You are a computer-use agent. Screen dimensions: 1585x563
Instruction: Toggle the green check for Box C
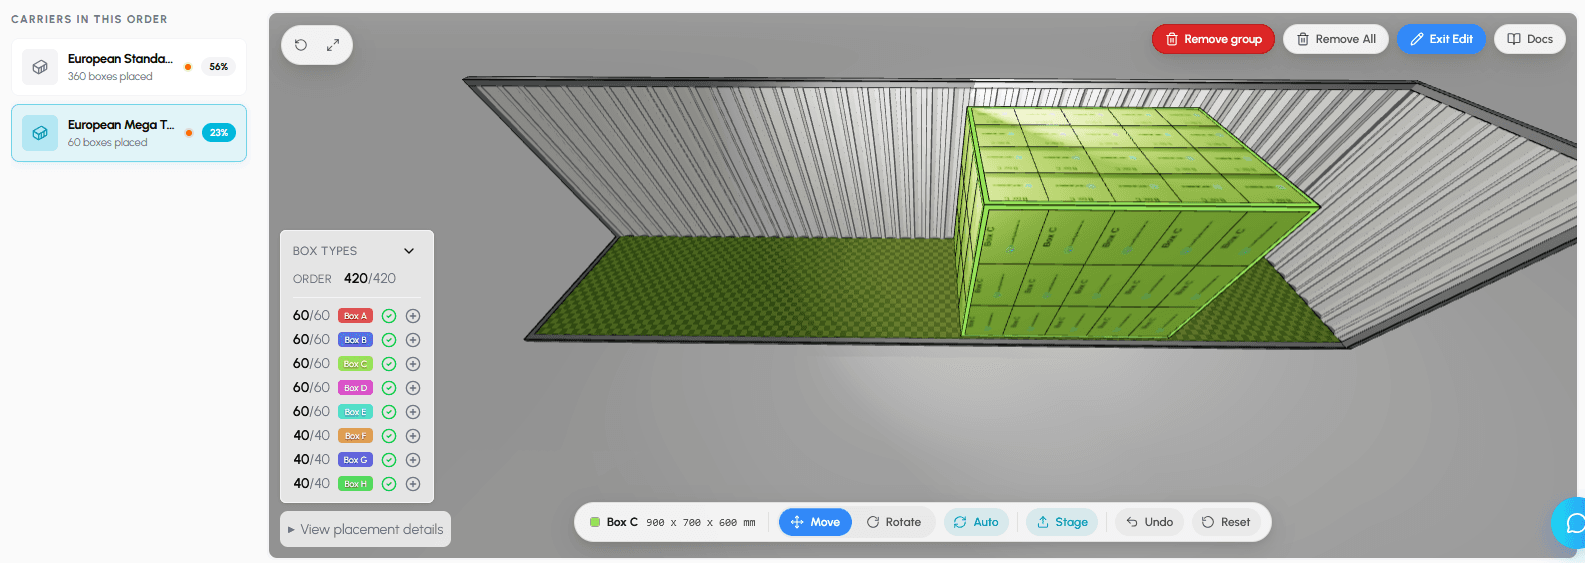point(389,364)
